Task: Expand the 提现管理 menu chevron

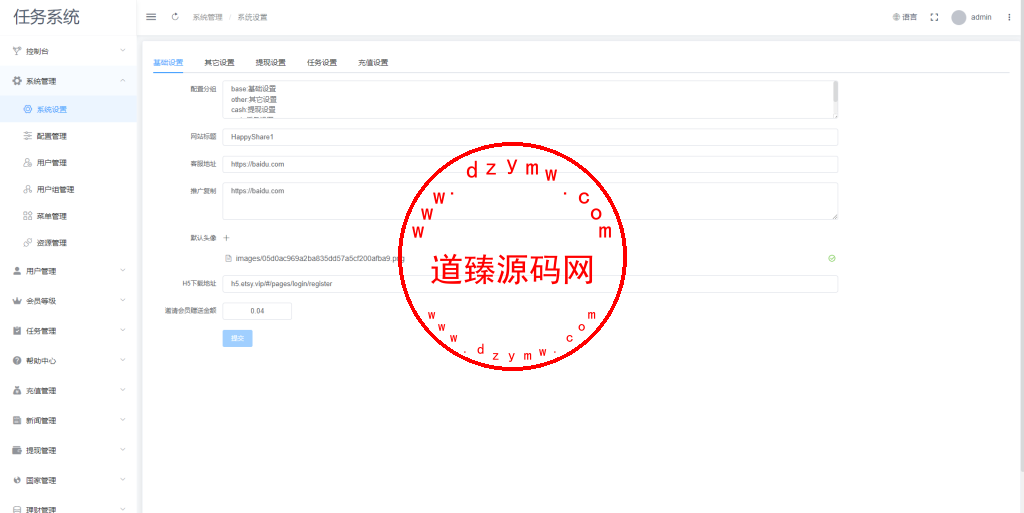Action: [123, 450]
